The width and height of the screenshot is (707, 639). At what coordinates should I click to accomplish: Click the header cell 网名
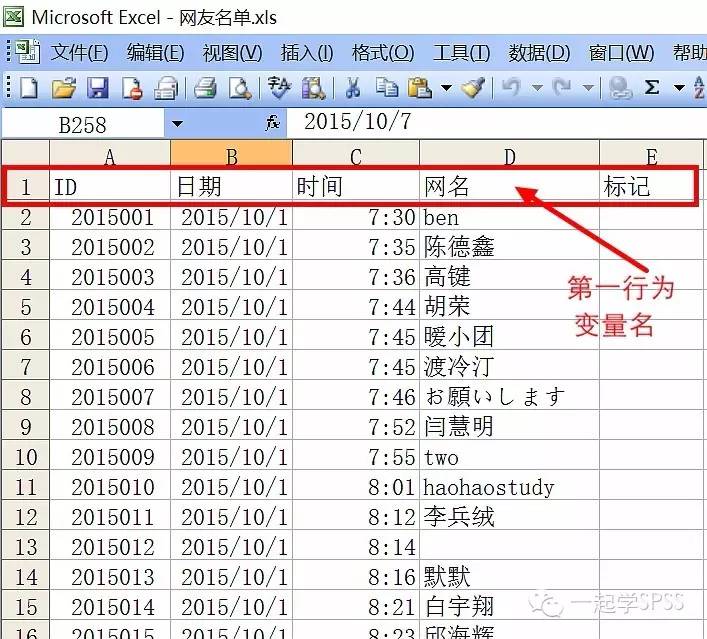[x=510, y=187]
